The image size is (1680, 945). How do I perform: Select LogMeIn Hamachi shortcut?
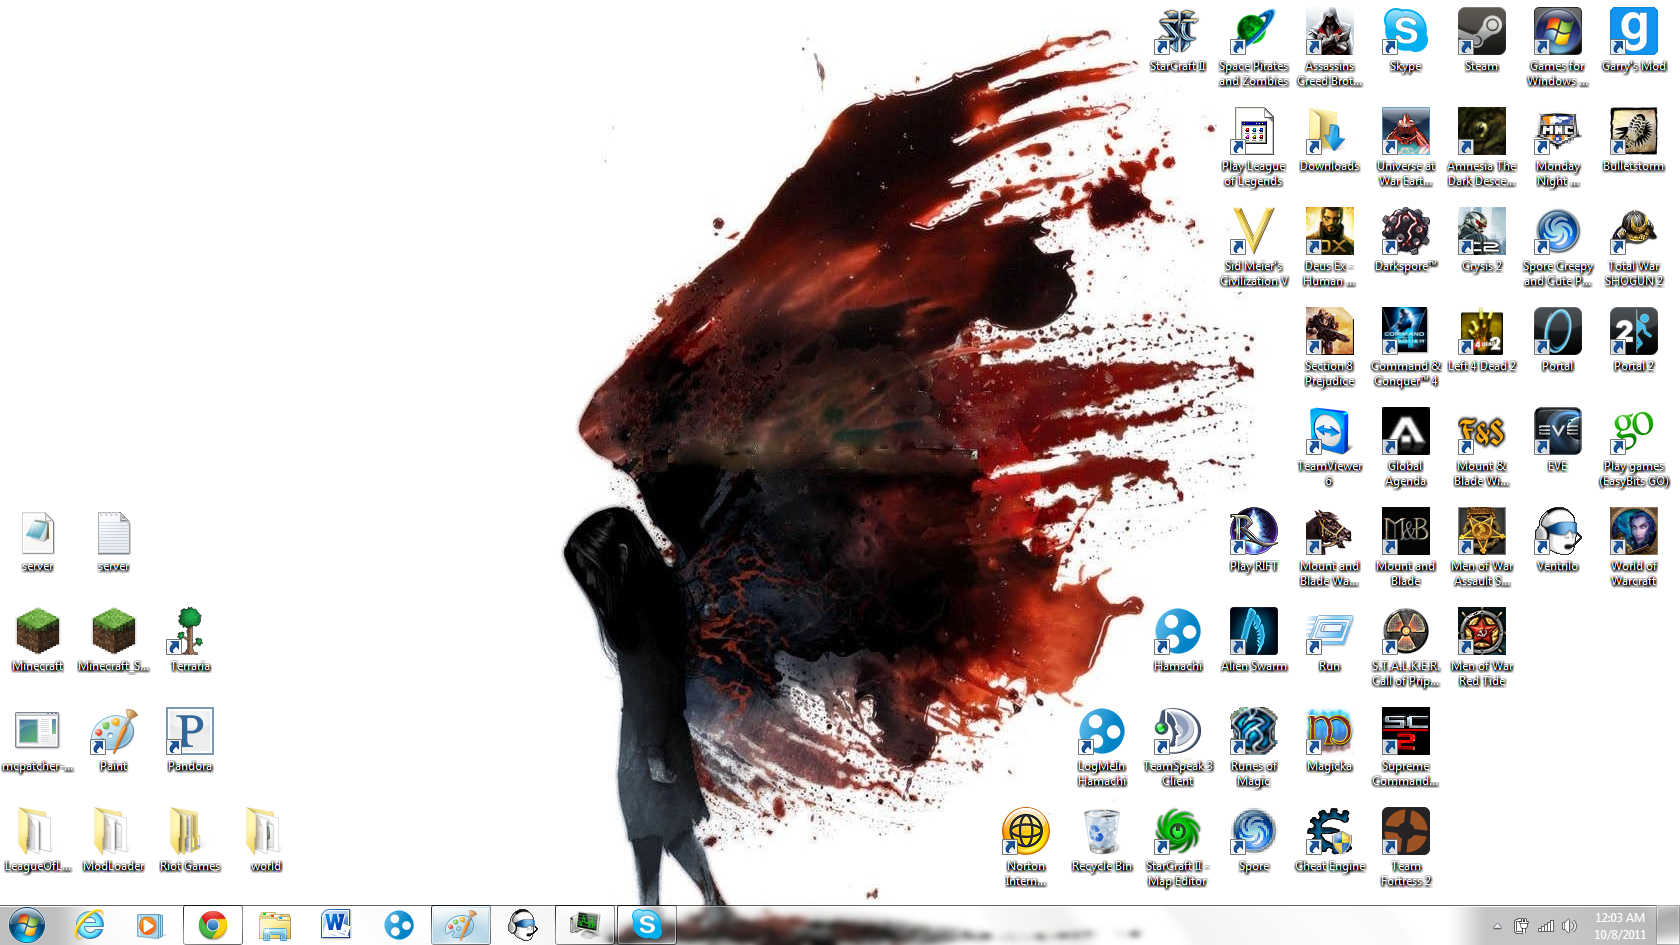[1101, 748]
